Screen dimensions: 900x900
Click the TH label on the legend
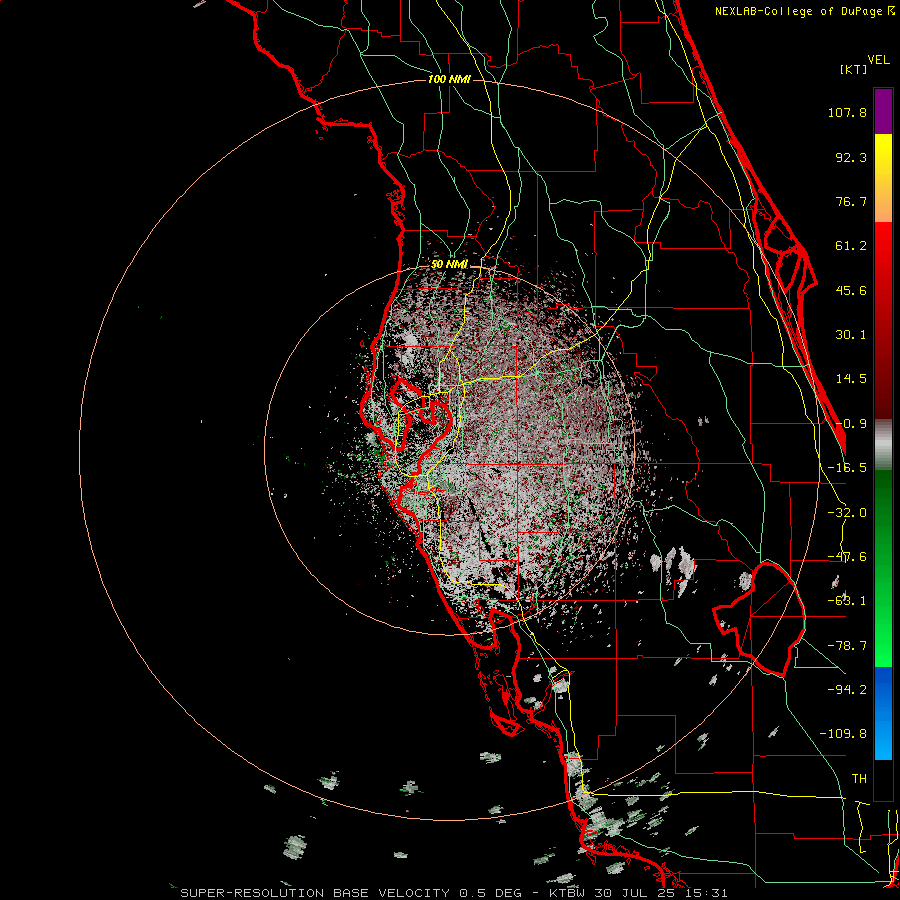coord(859,778)
